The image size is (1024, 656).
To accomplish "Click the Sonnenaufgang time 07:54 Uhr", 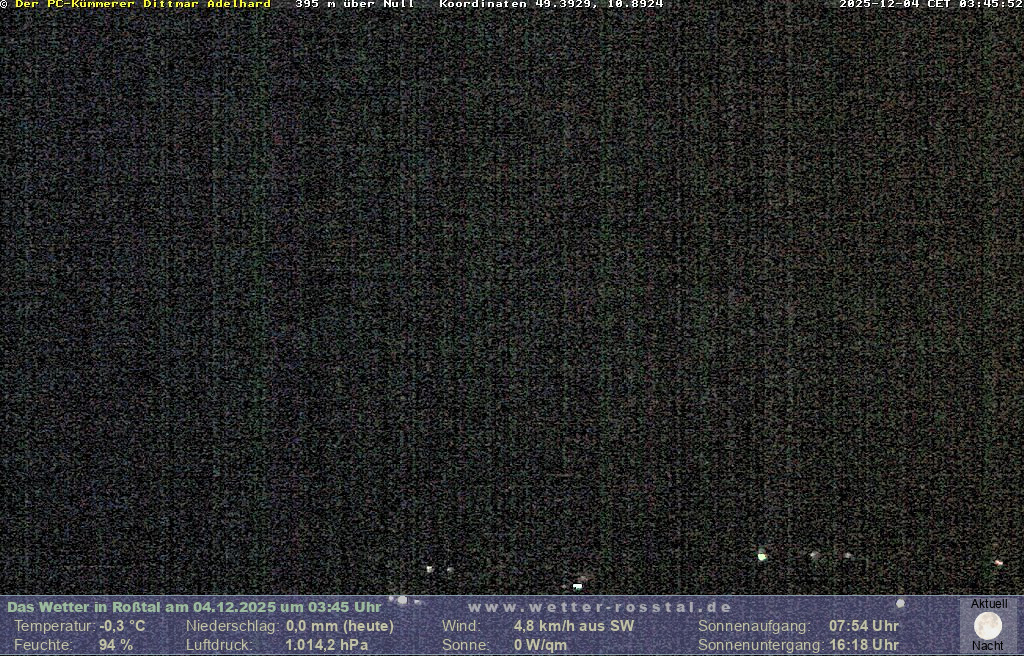I will (x=863, y=626).
